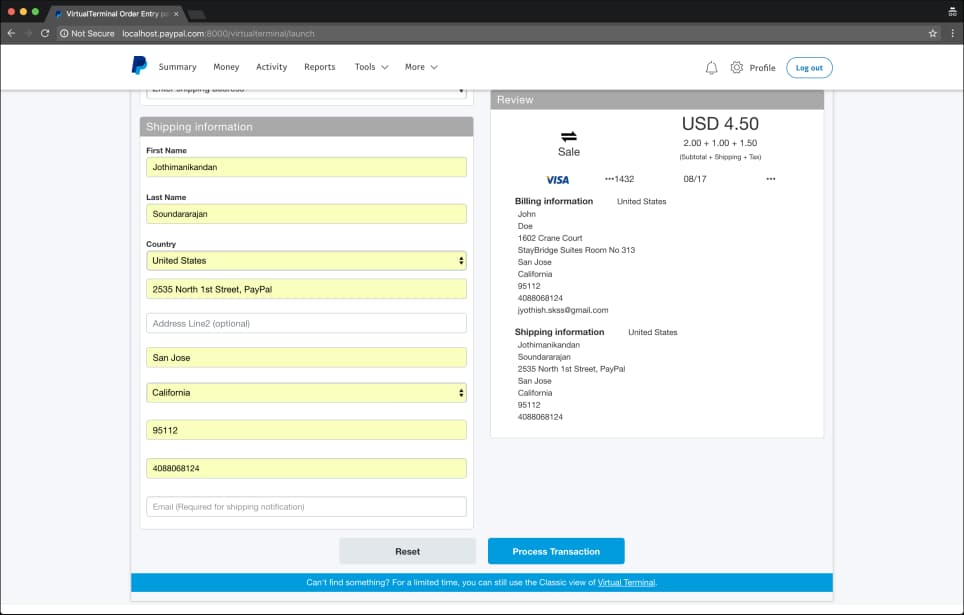964x615 pixels.
Task: Follow the Virtual Terminal classic link
Action: (626, 582)
